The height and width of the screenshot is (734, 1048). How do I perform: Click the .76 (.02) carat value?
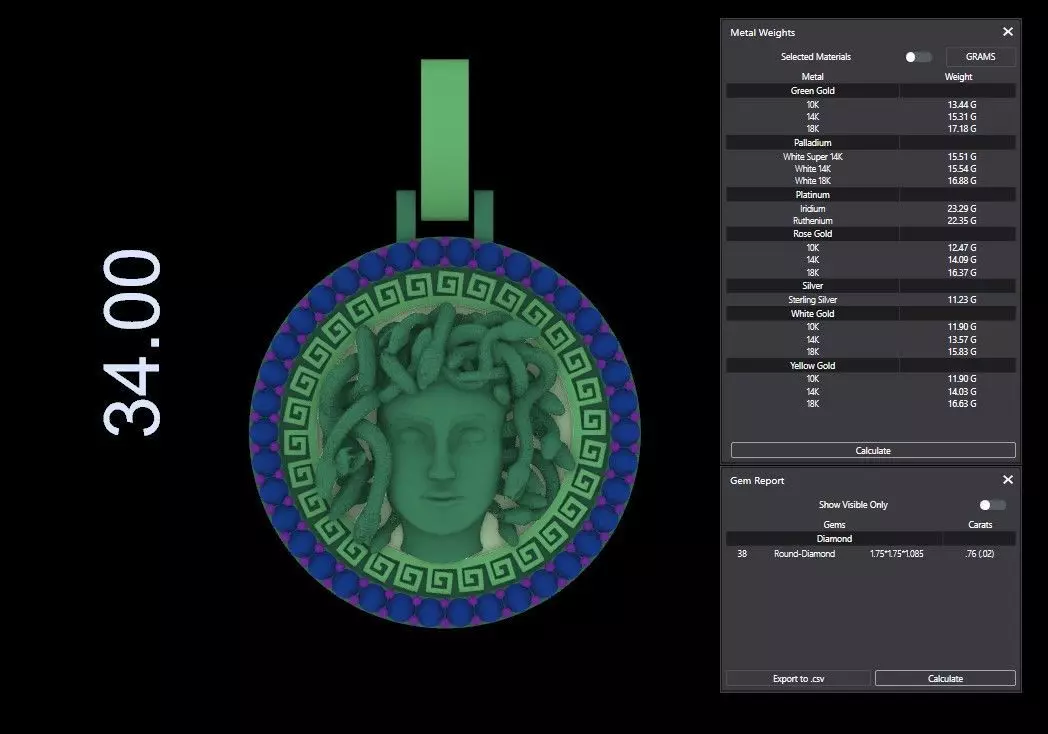[x=980, y=554]
